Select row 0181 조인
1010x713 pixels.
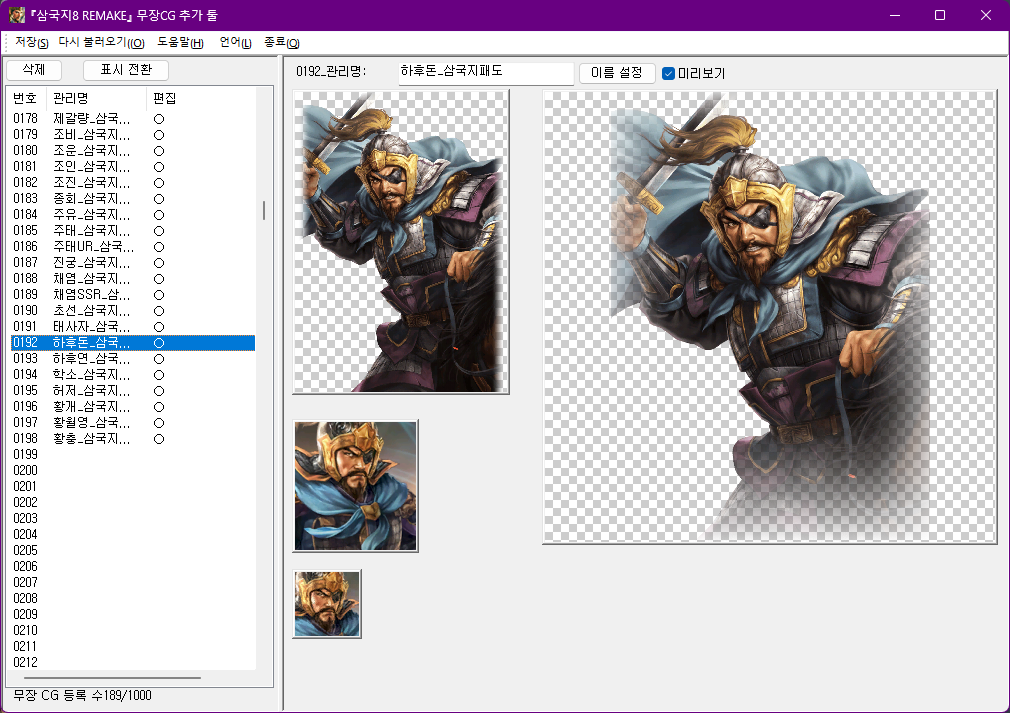(x=133, y=167)
